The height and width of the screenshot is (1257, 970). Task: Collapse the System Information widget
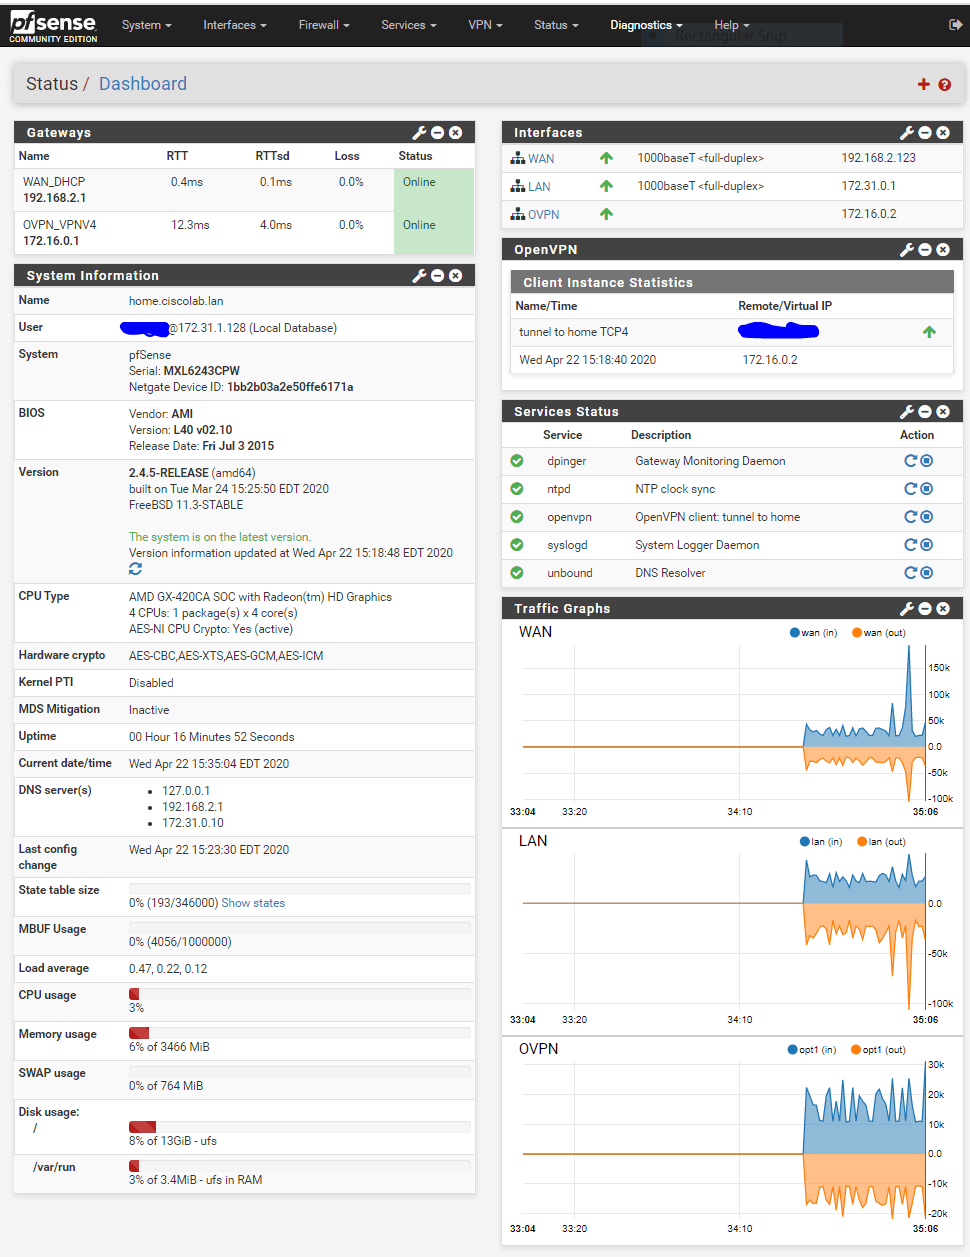[437, 275]
